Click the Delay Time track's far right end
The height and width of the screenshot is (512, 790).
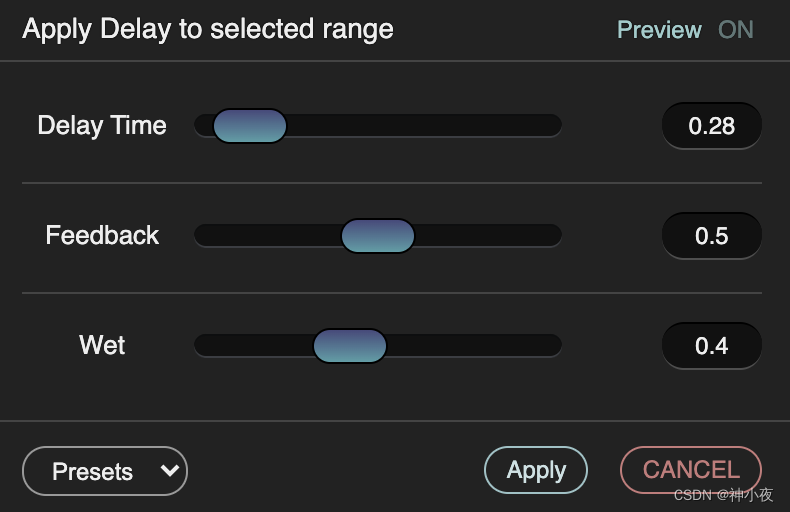(553, 126)
